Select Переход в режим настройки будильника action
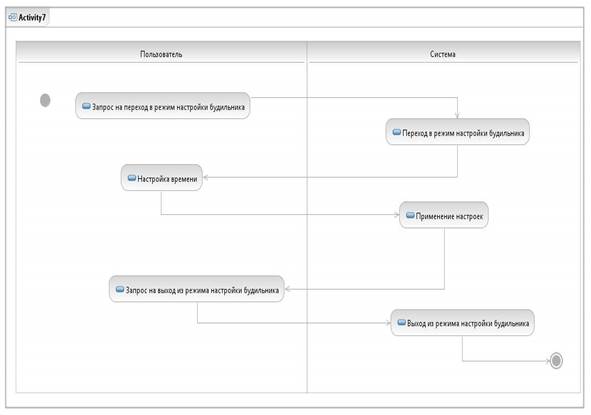The width and height of the screenshot is (591, 415). click(x=458, y=132)
